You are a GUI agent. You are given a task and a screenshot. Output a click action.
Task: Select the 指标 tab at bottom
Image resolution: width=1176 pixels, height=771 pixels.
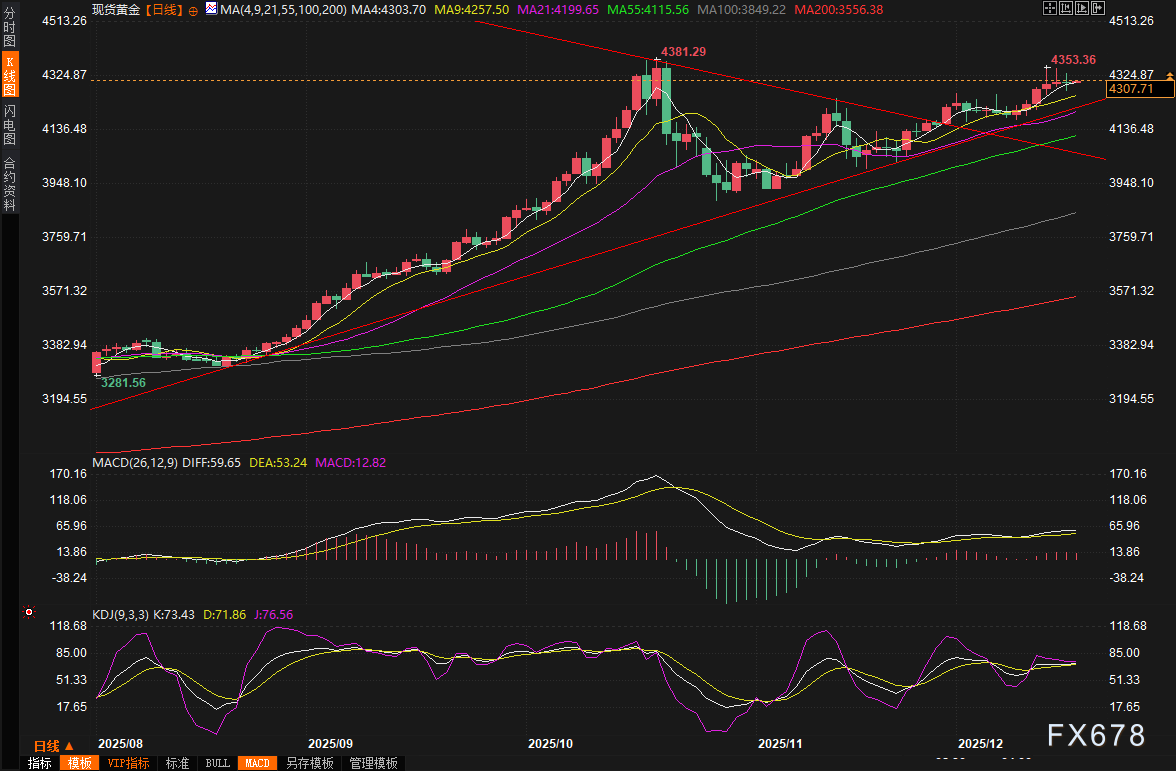point(40,763)
